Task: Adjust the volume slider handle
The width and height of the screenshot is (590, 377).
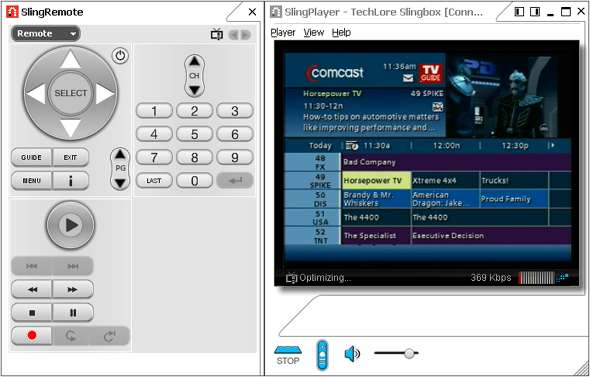Action: [x=409, y=353]
